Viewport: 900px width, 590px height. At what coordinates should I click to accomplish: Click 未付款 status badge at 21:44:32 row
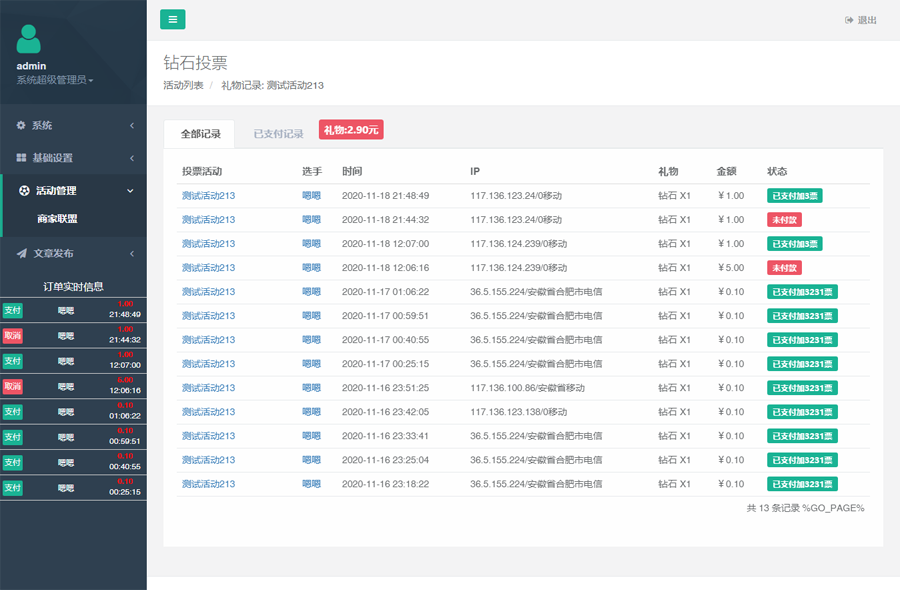coord(784,220)
